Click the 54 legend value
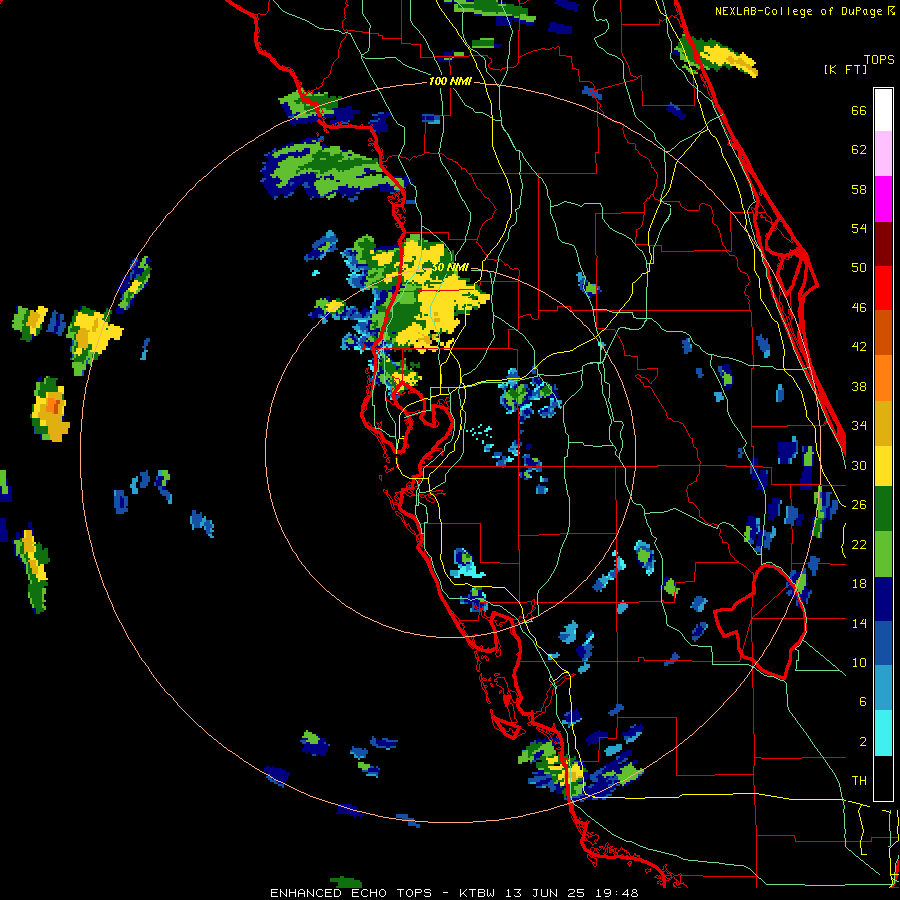Viewport: 900px width, 900px height. 859,228
